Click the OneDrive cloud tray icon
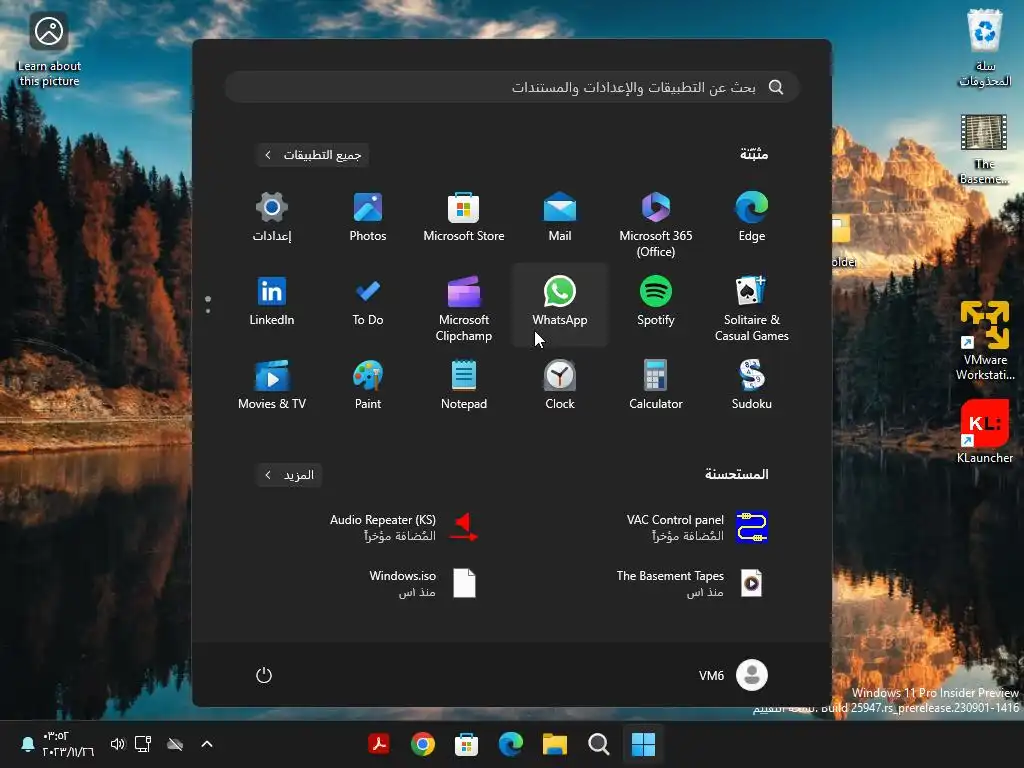The height and width of the screenshot is (768, 1024). point(175,744)
